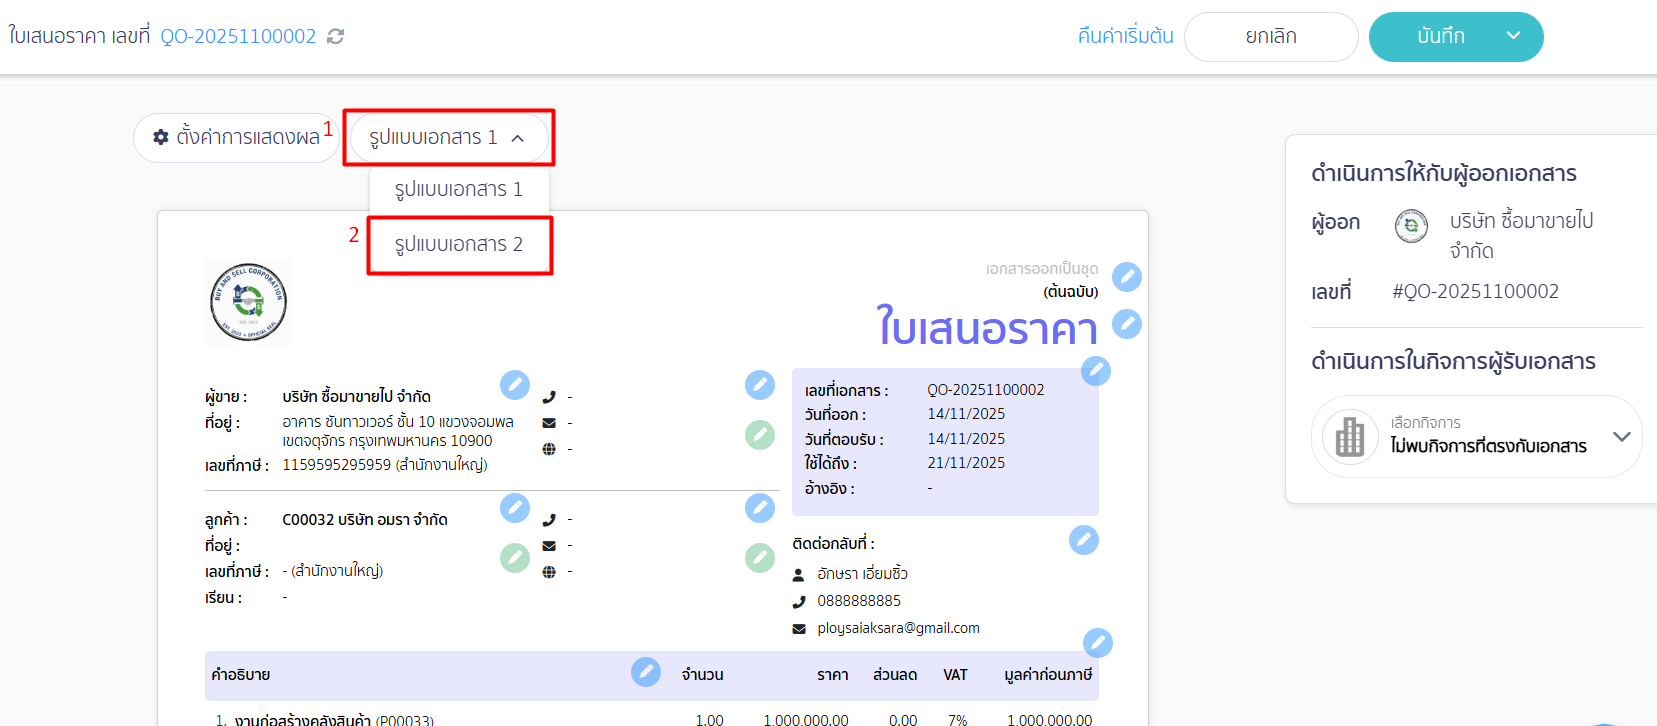Viewport: 1657px width, 726px height.
Task: Save with the บันทึก button
Action: [1441, 37]
